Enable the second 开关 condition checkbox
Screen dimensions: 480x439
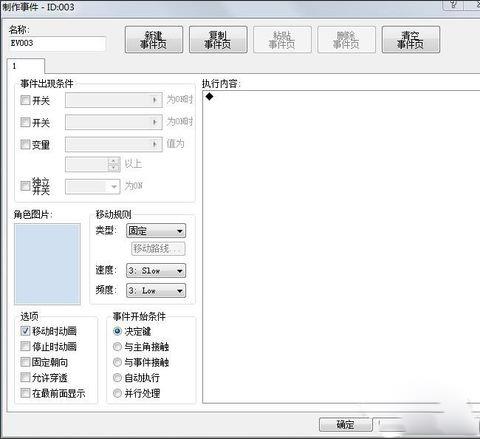pos(25,122)
